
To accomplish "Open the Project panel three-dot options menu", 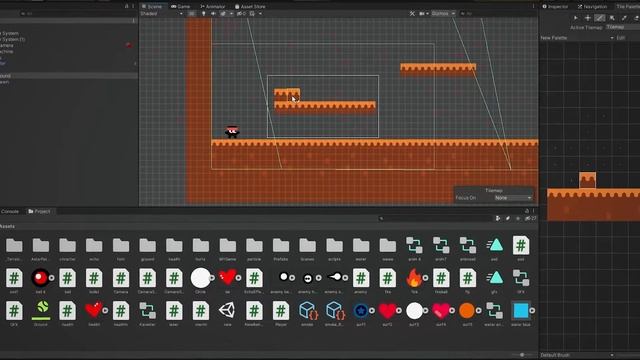I will (533, 211).
